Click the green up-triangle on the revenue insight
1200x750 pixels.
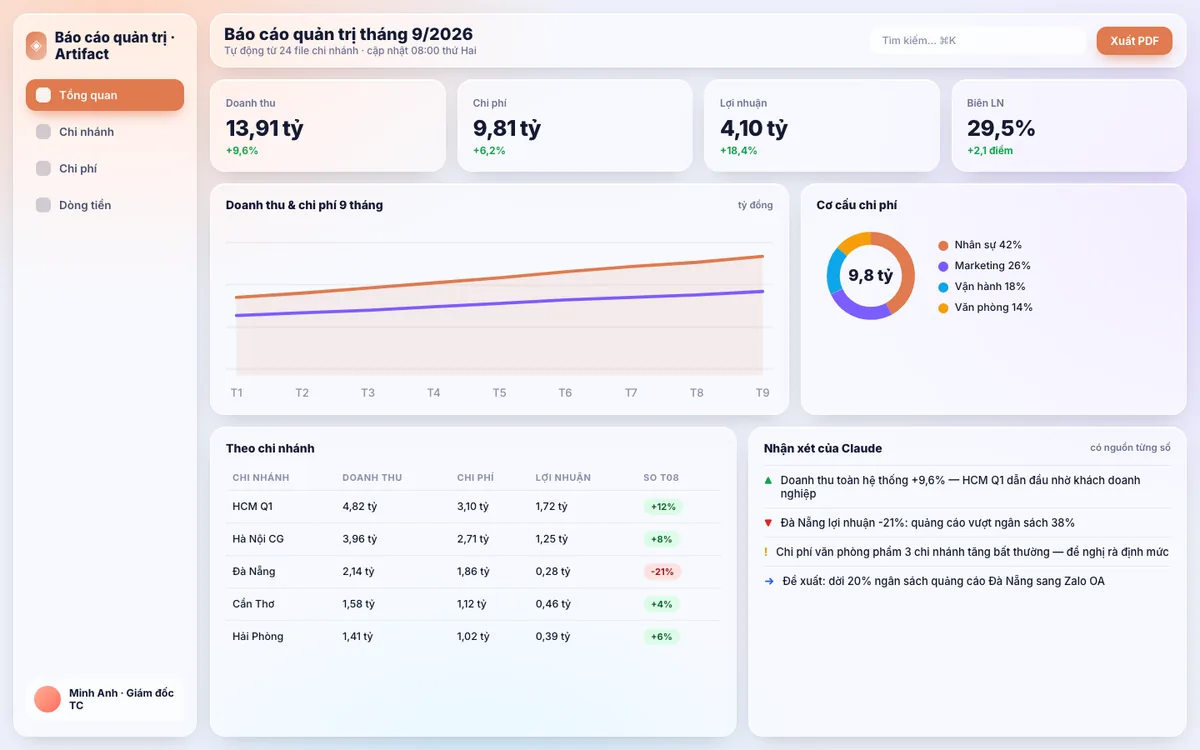[x=768, y=480]
